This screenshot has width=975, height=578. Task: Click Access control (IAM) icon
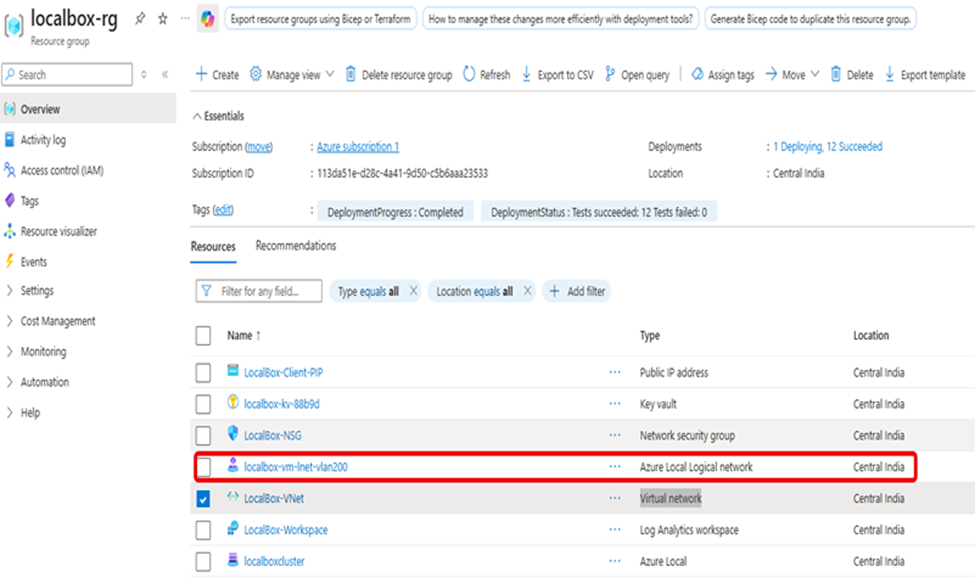[9, 170]
